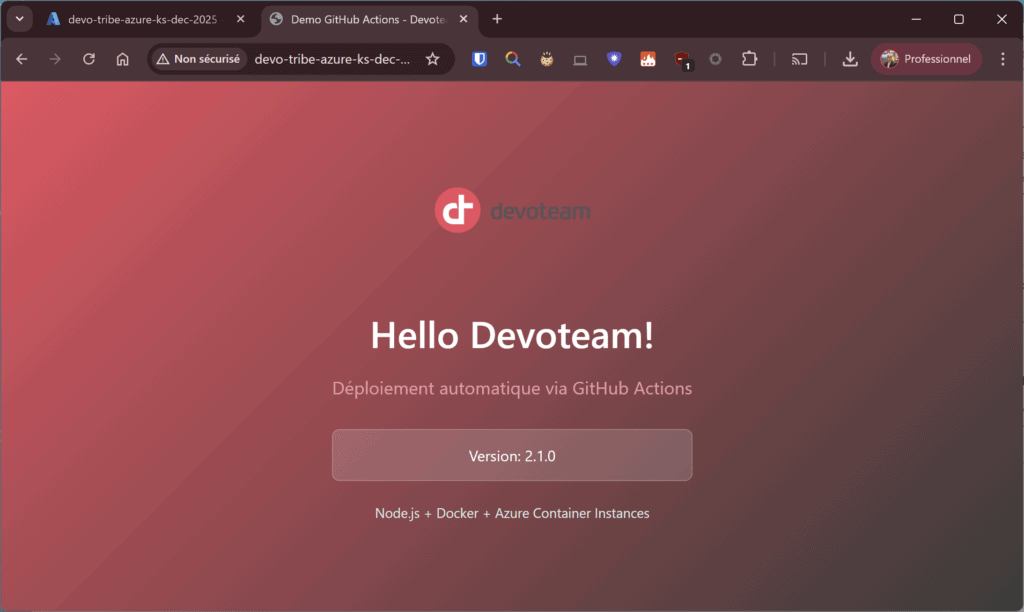Open the Professionnel profile menu
The image size is (1024, 612).
(925, 59)
